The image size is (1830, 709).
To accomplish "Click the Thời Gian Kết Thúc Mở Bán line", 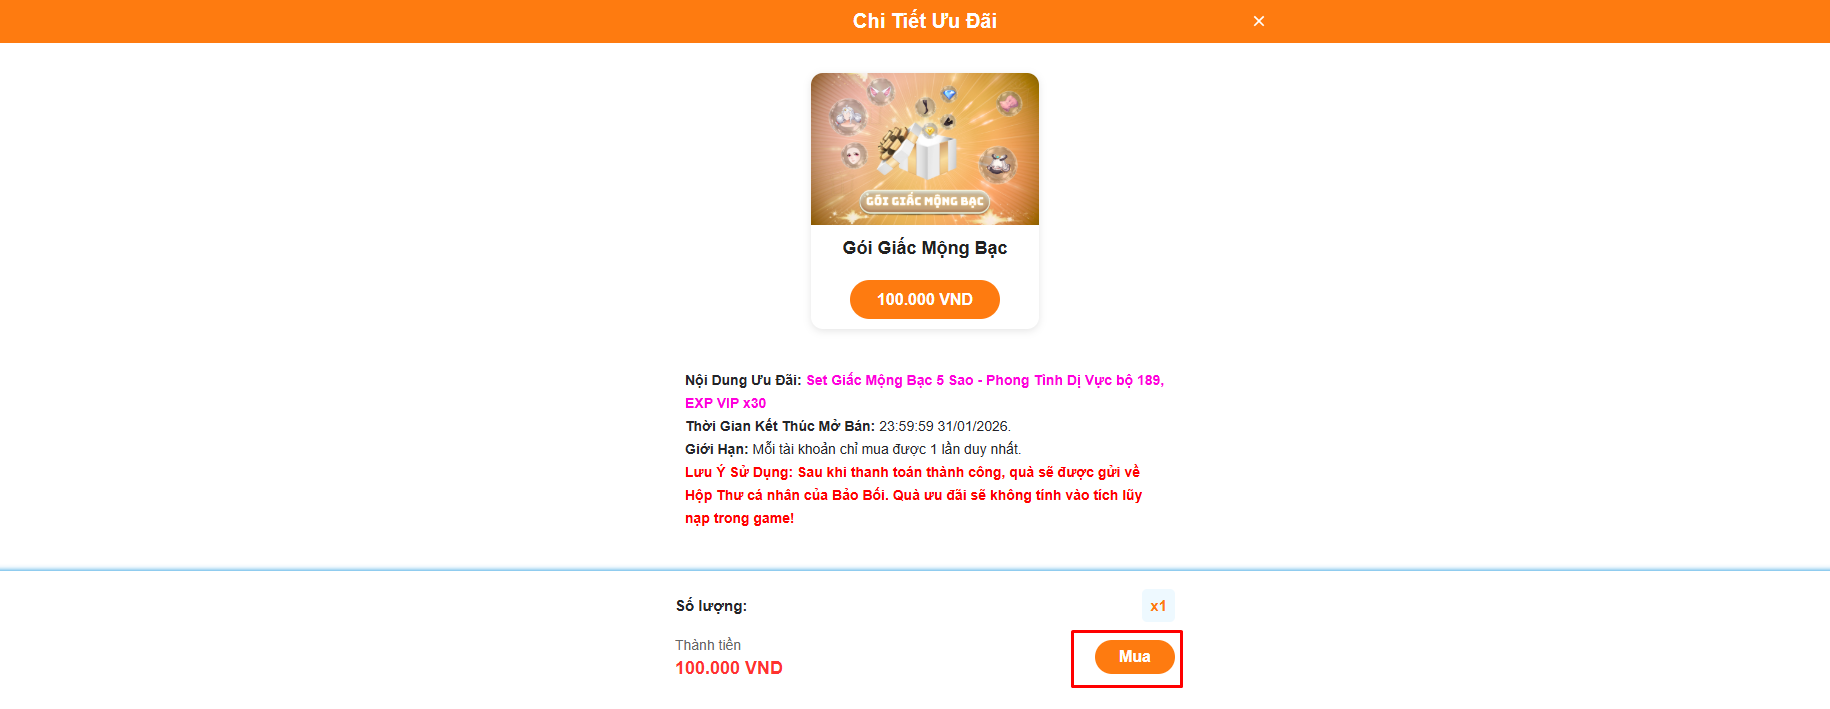I will pyautogui.click(x=848, y=426).
